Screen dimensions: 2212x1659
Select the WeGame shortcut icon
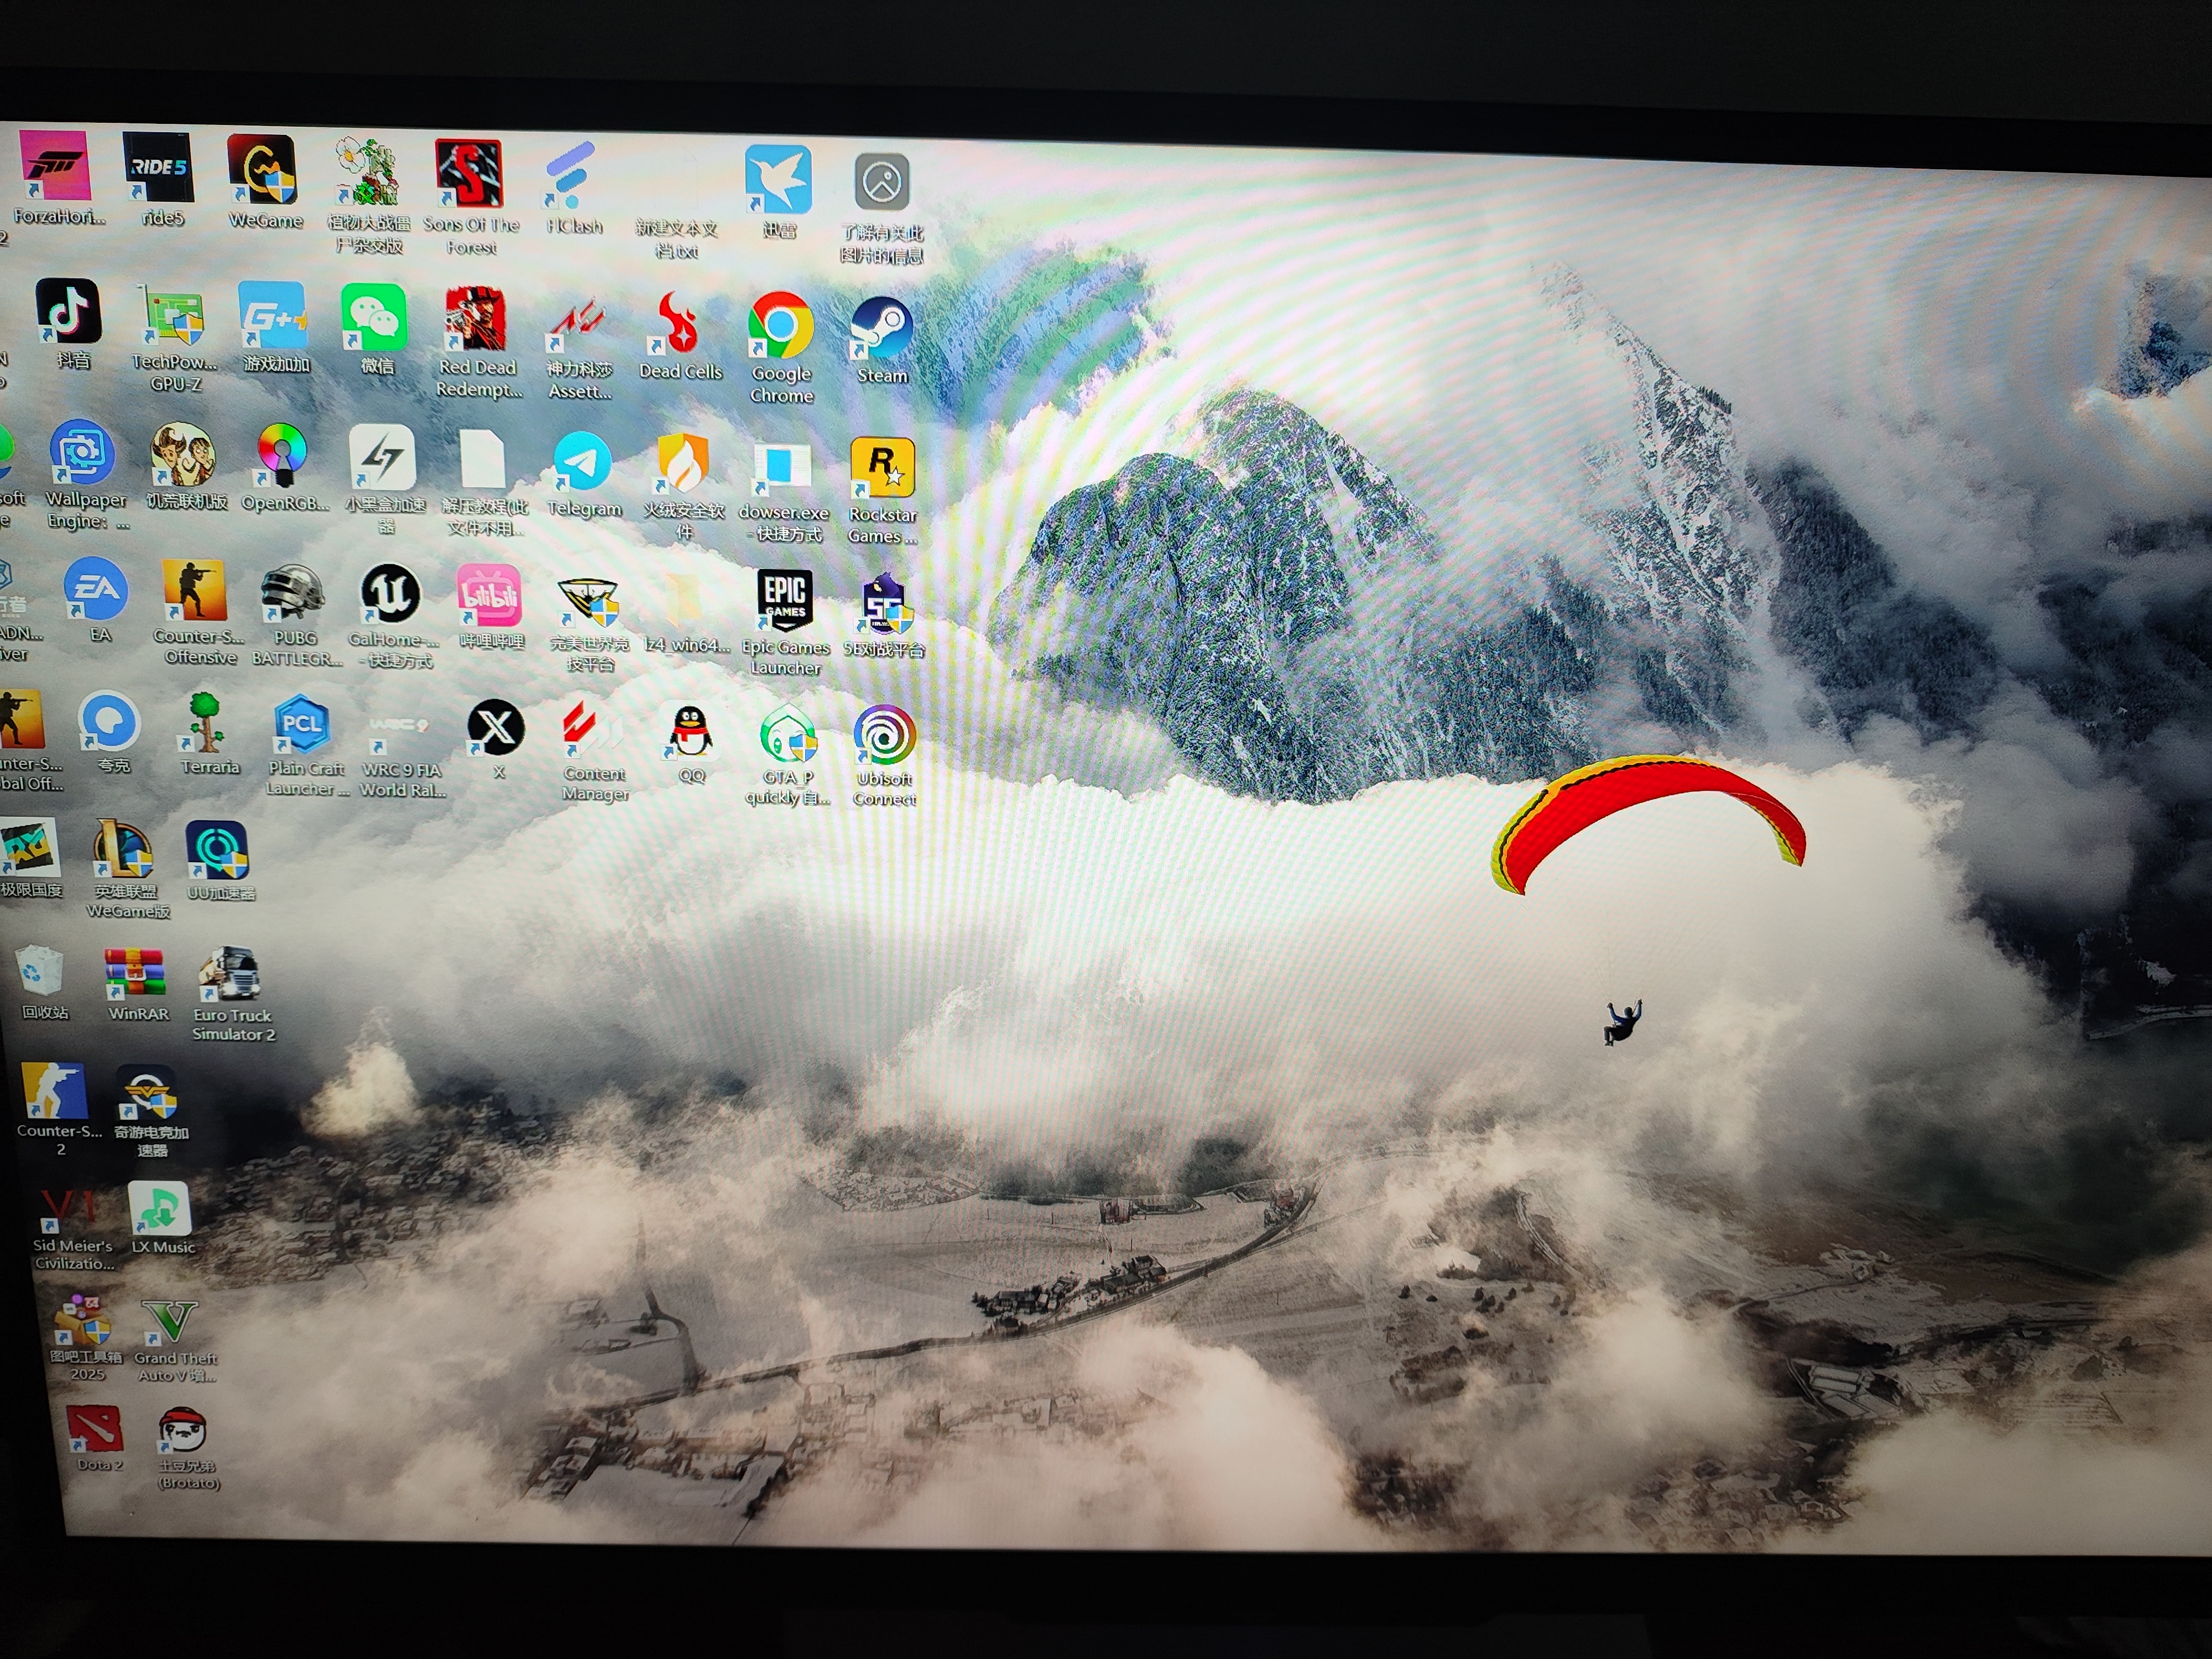(262, 170)
